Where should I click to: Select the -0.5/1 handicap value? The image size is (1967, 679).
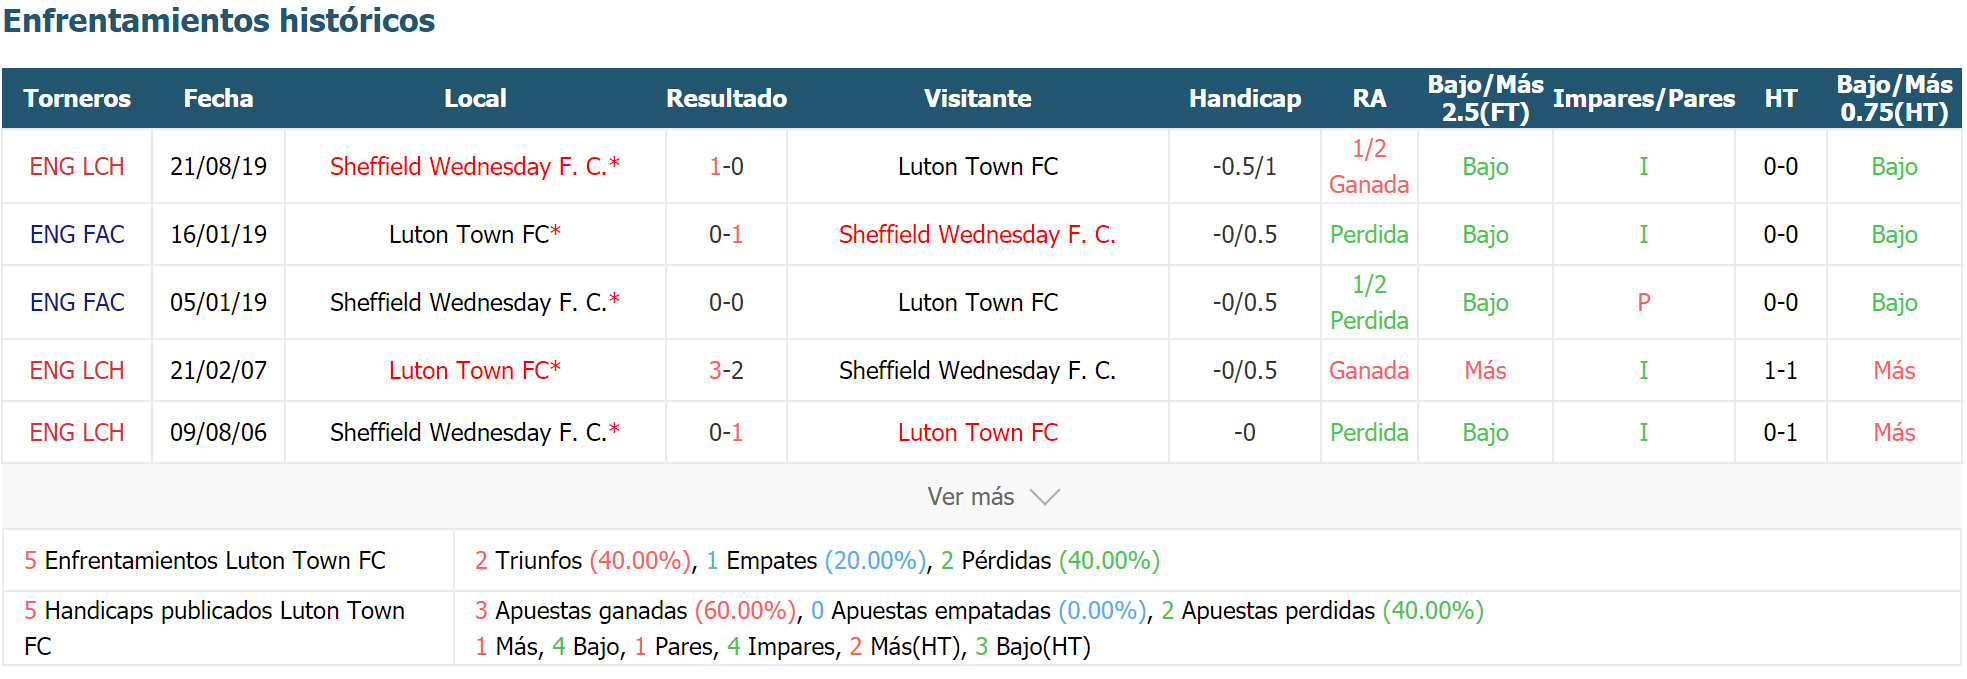(1245, 167)
